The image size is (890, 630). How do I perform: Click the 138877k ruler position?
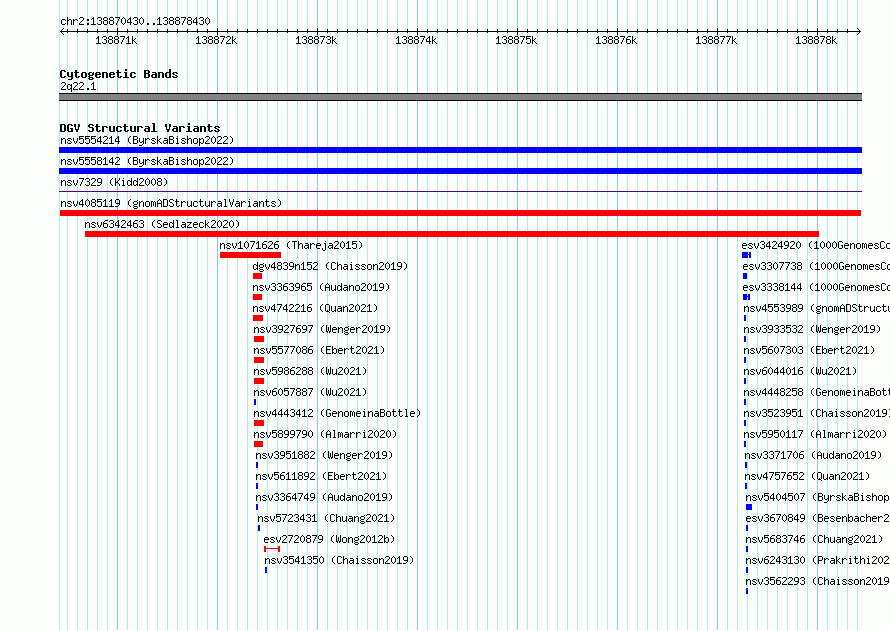(x=716, y=40)
